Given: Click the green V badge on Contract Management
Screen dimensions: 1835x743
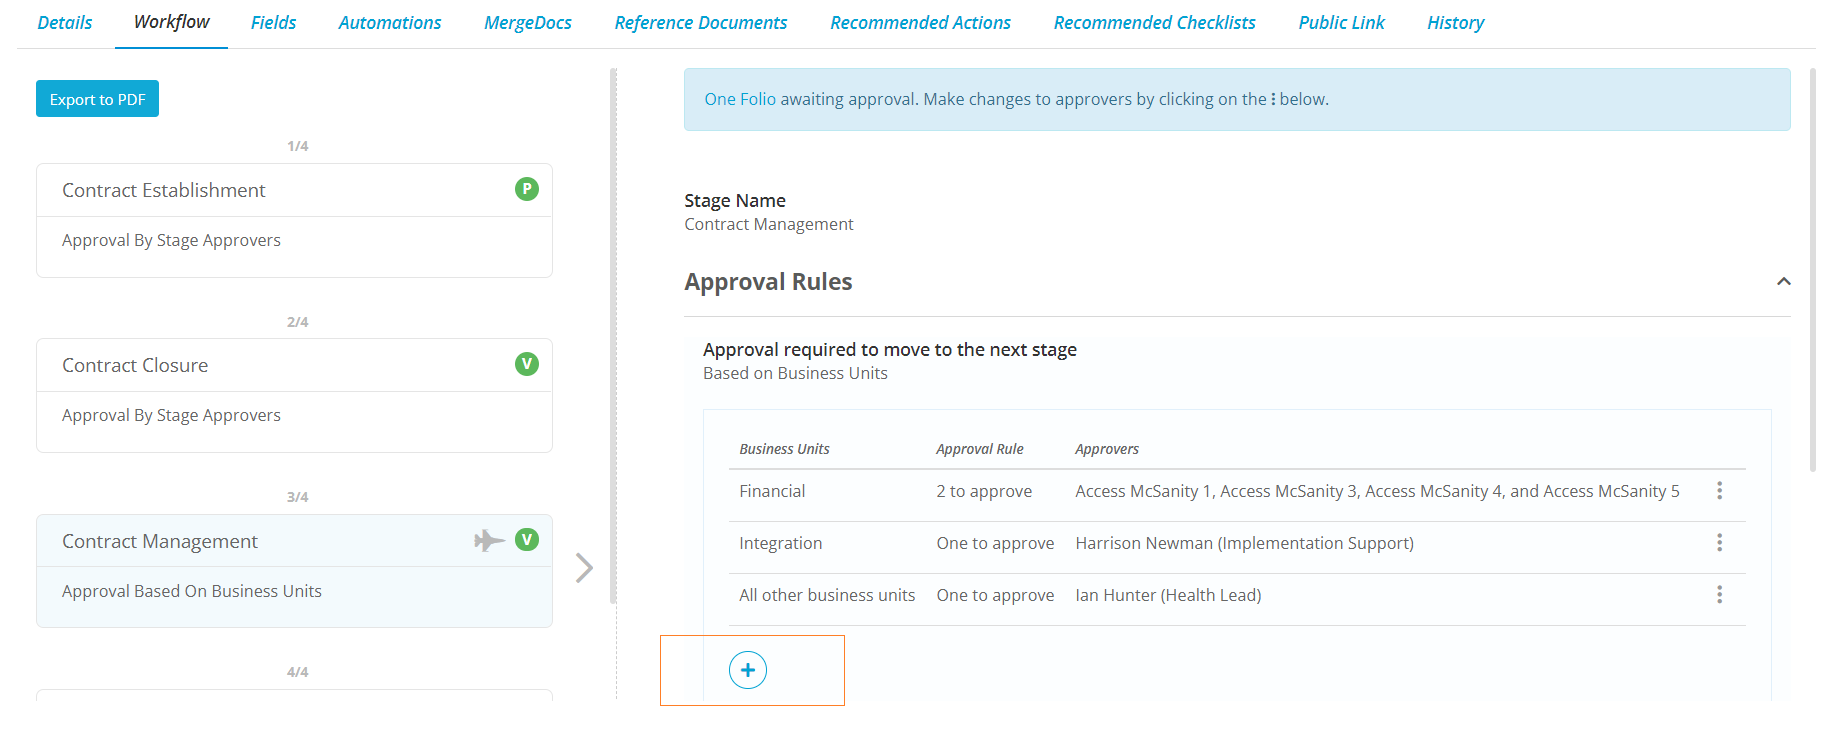Looking at the screenshot, I should [527, 540].
